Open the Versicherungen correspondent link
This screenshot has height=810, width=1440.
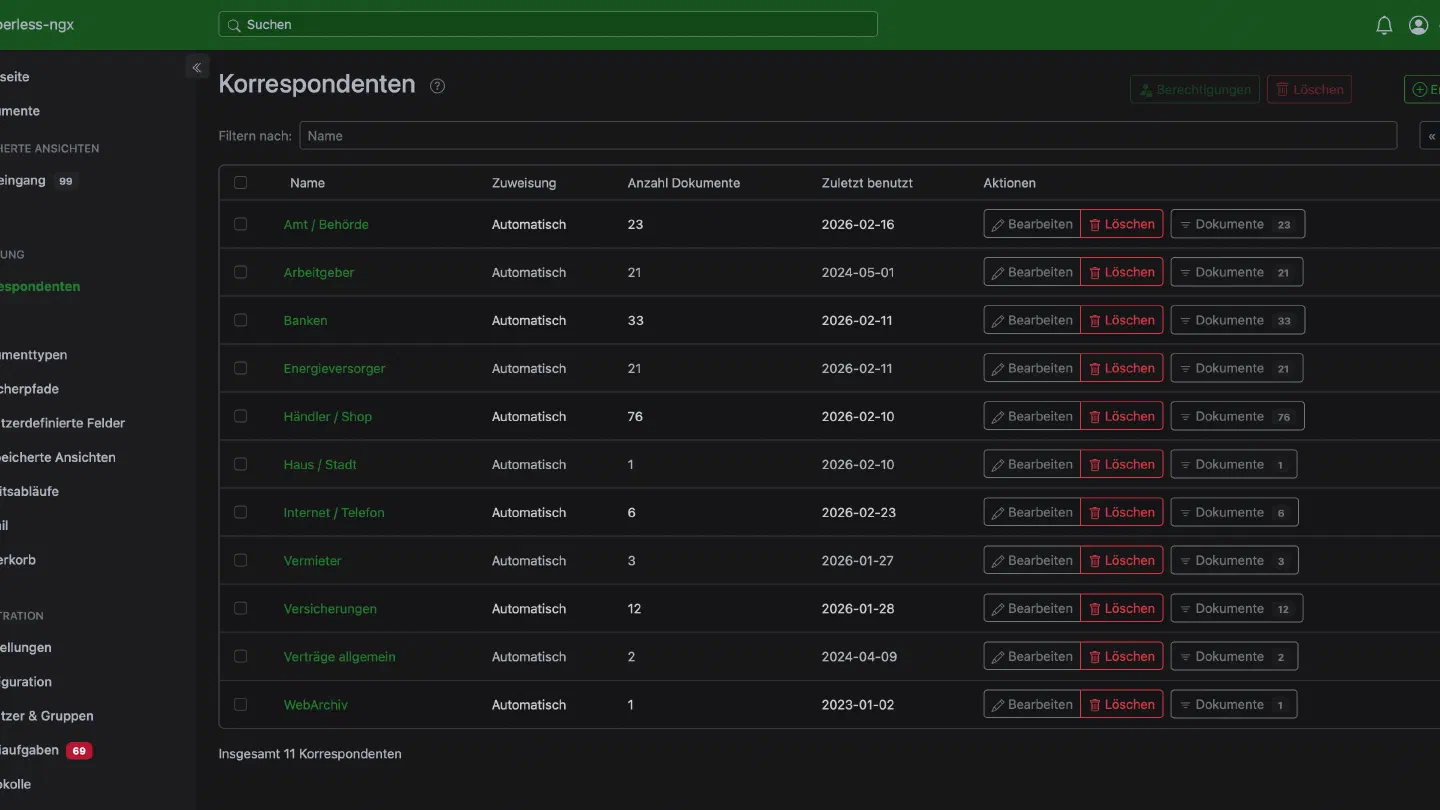[330, 608]
